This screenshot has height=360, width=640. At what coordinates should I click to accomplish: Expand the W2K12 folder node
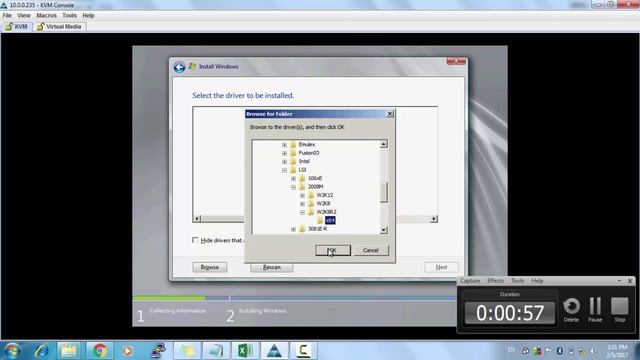(x=302, y=196)
